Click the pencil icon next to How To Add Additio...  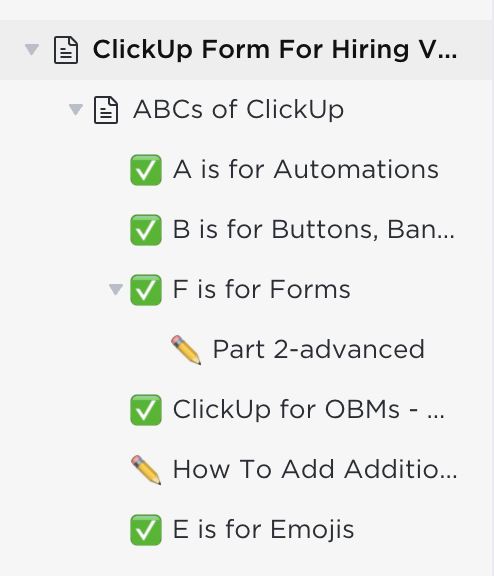(146, 470)
